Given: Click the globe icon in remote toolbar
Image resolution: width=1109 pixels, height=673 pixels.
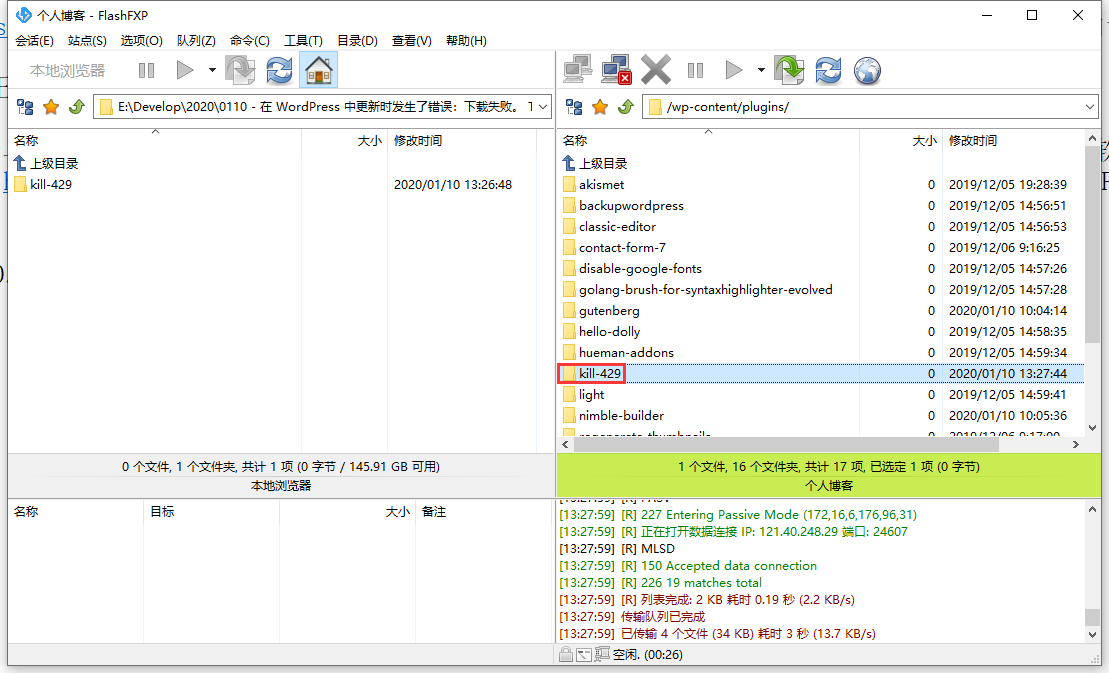Looking at the screenshot, I should pyautogui.click(x=867, y=70).
